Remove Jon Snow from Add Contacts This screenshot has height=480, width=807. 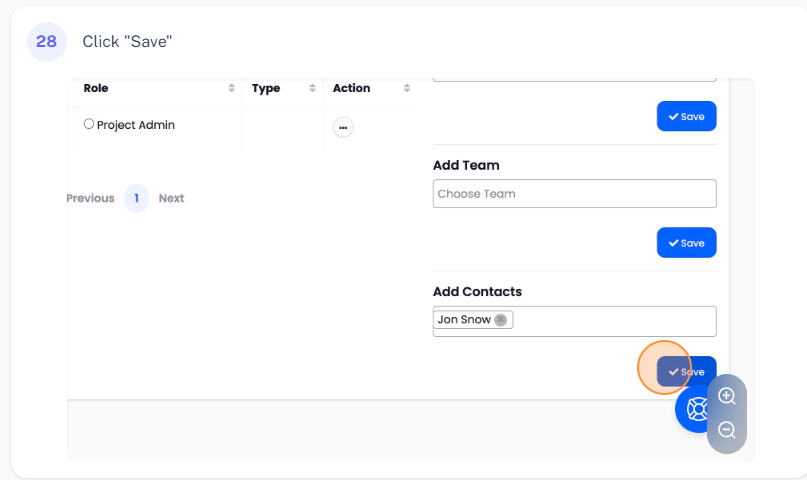501,320
